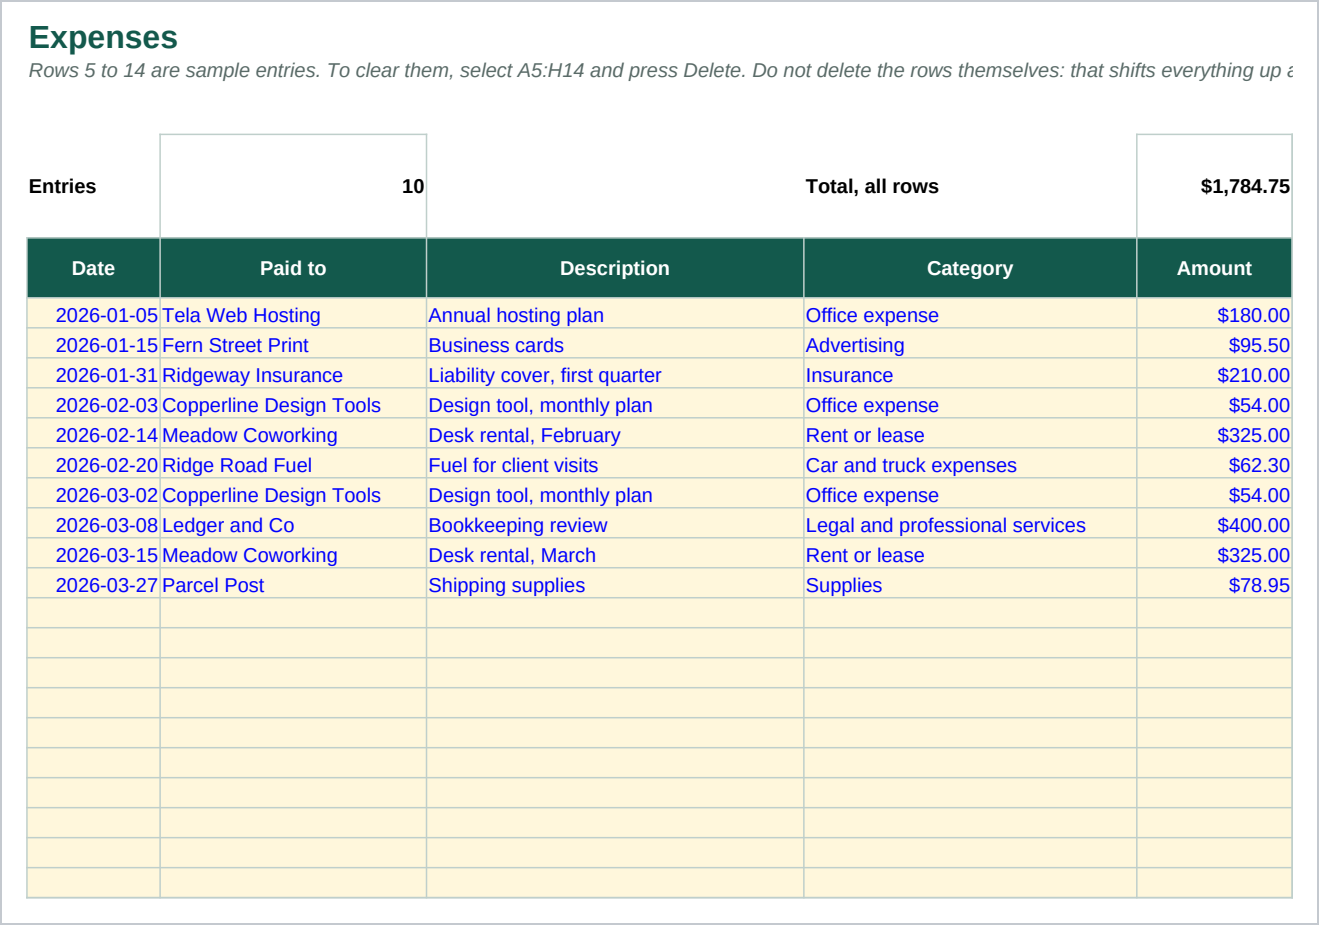Image resolution: width=1319 pixels, height=925 pixels.
Task: Select the Ledger and Co cell
Action: click(x=293, y=525)
